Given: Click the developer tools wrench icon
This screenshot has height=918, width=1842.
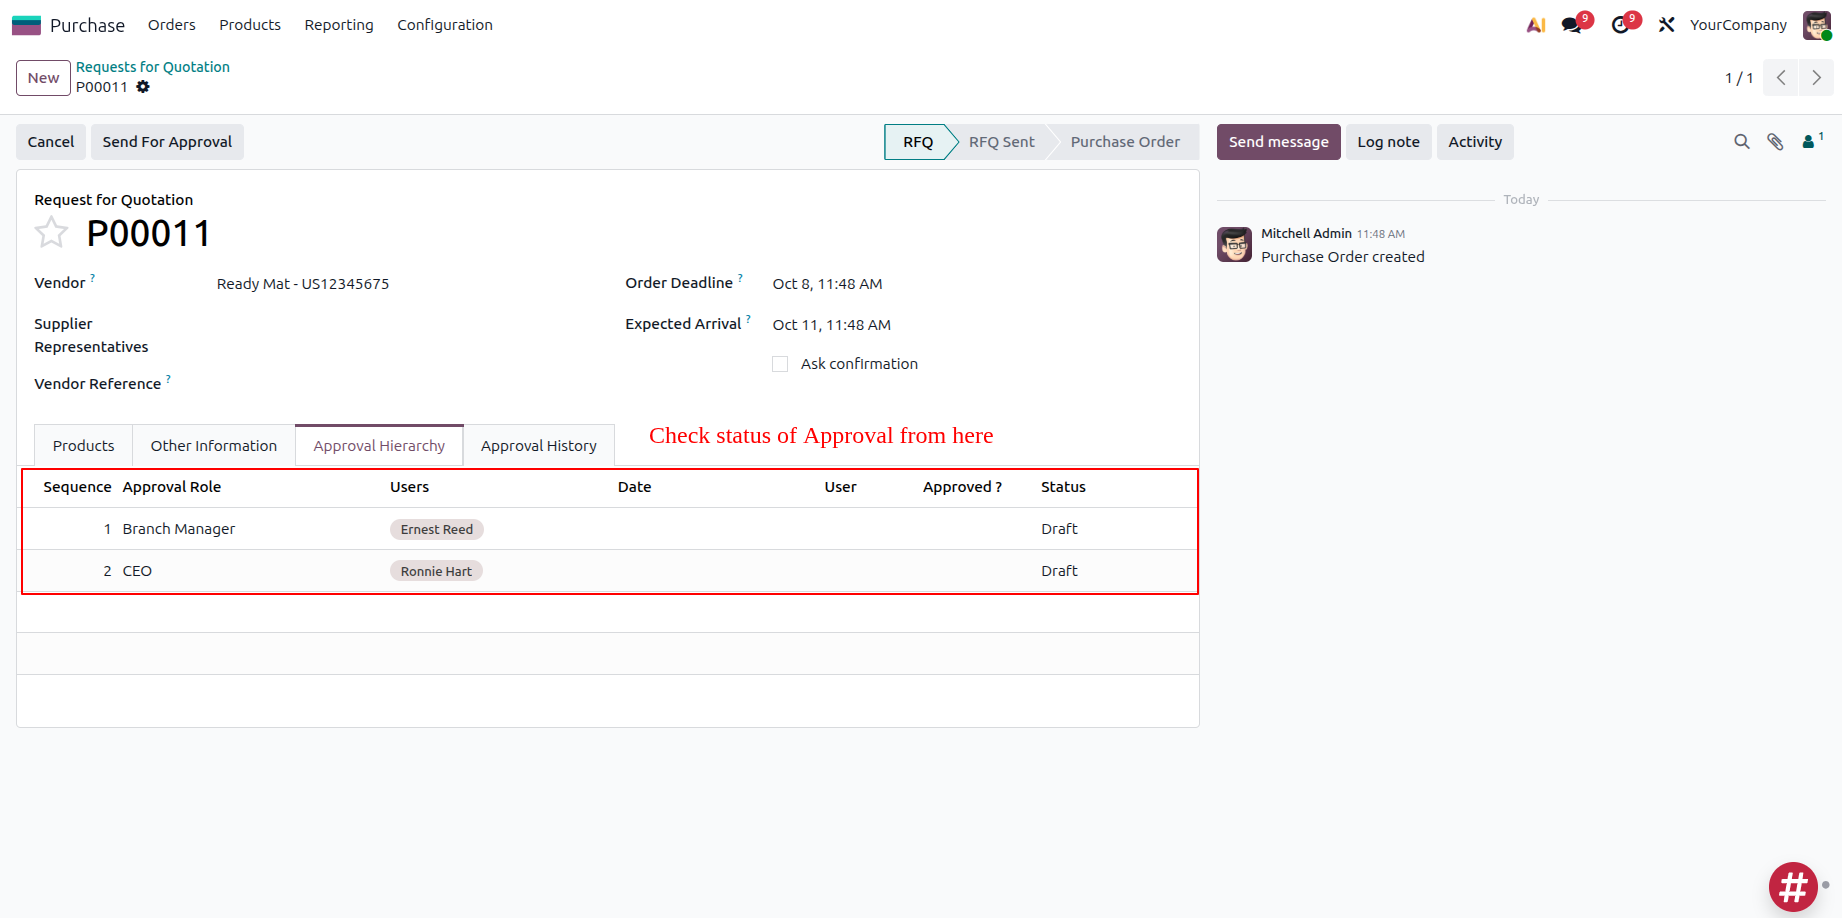Looking at the screenshot, I should coord(1666,24).
